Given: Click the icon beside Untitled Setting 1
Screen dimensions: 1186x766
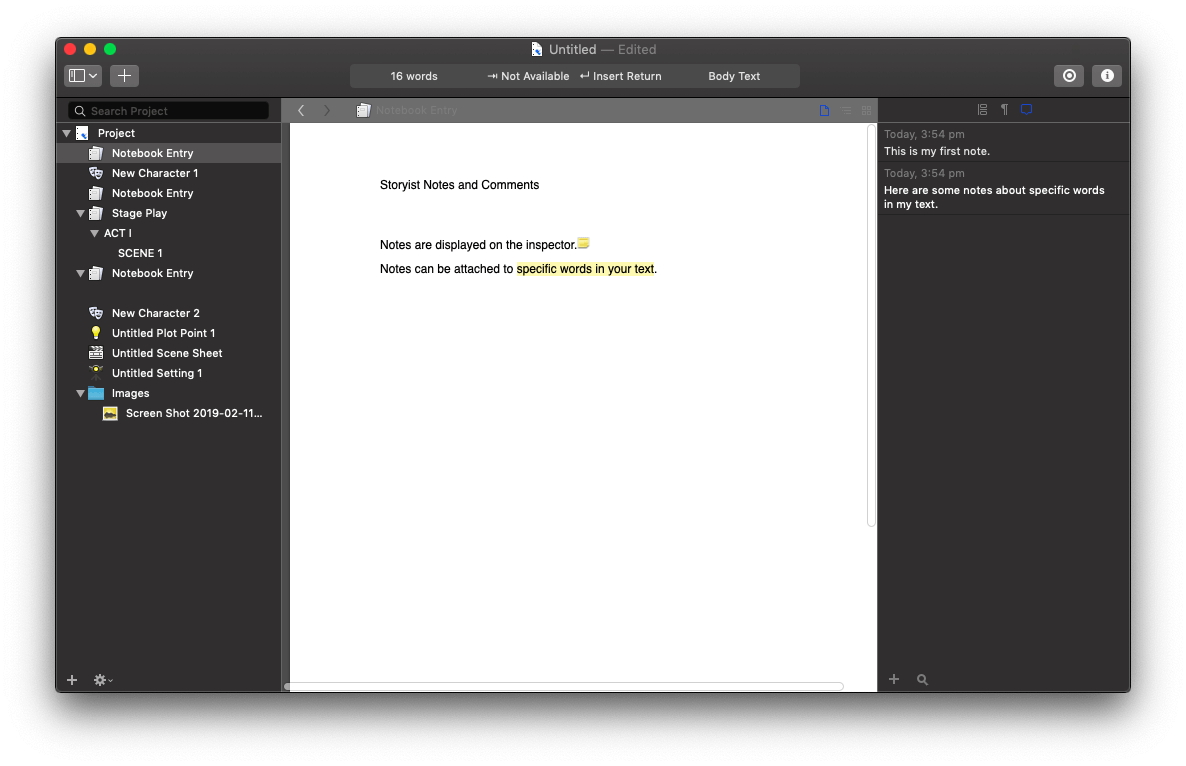Looking at the screenshot, I should click(96, 373).
